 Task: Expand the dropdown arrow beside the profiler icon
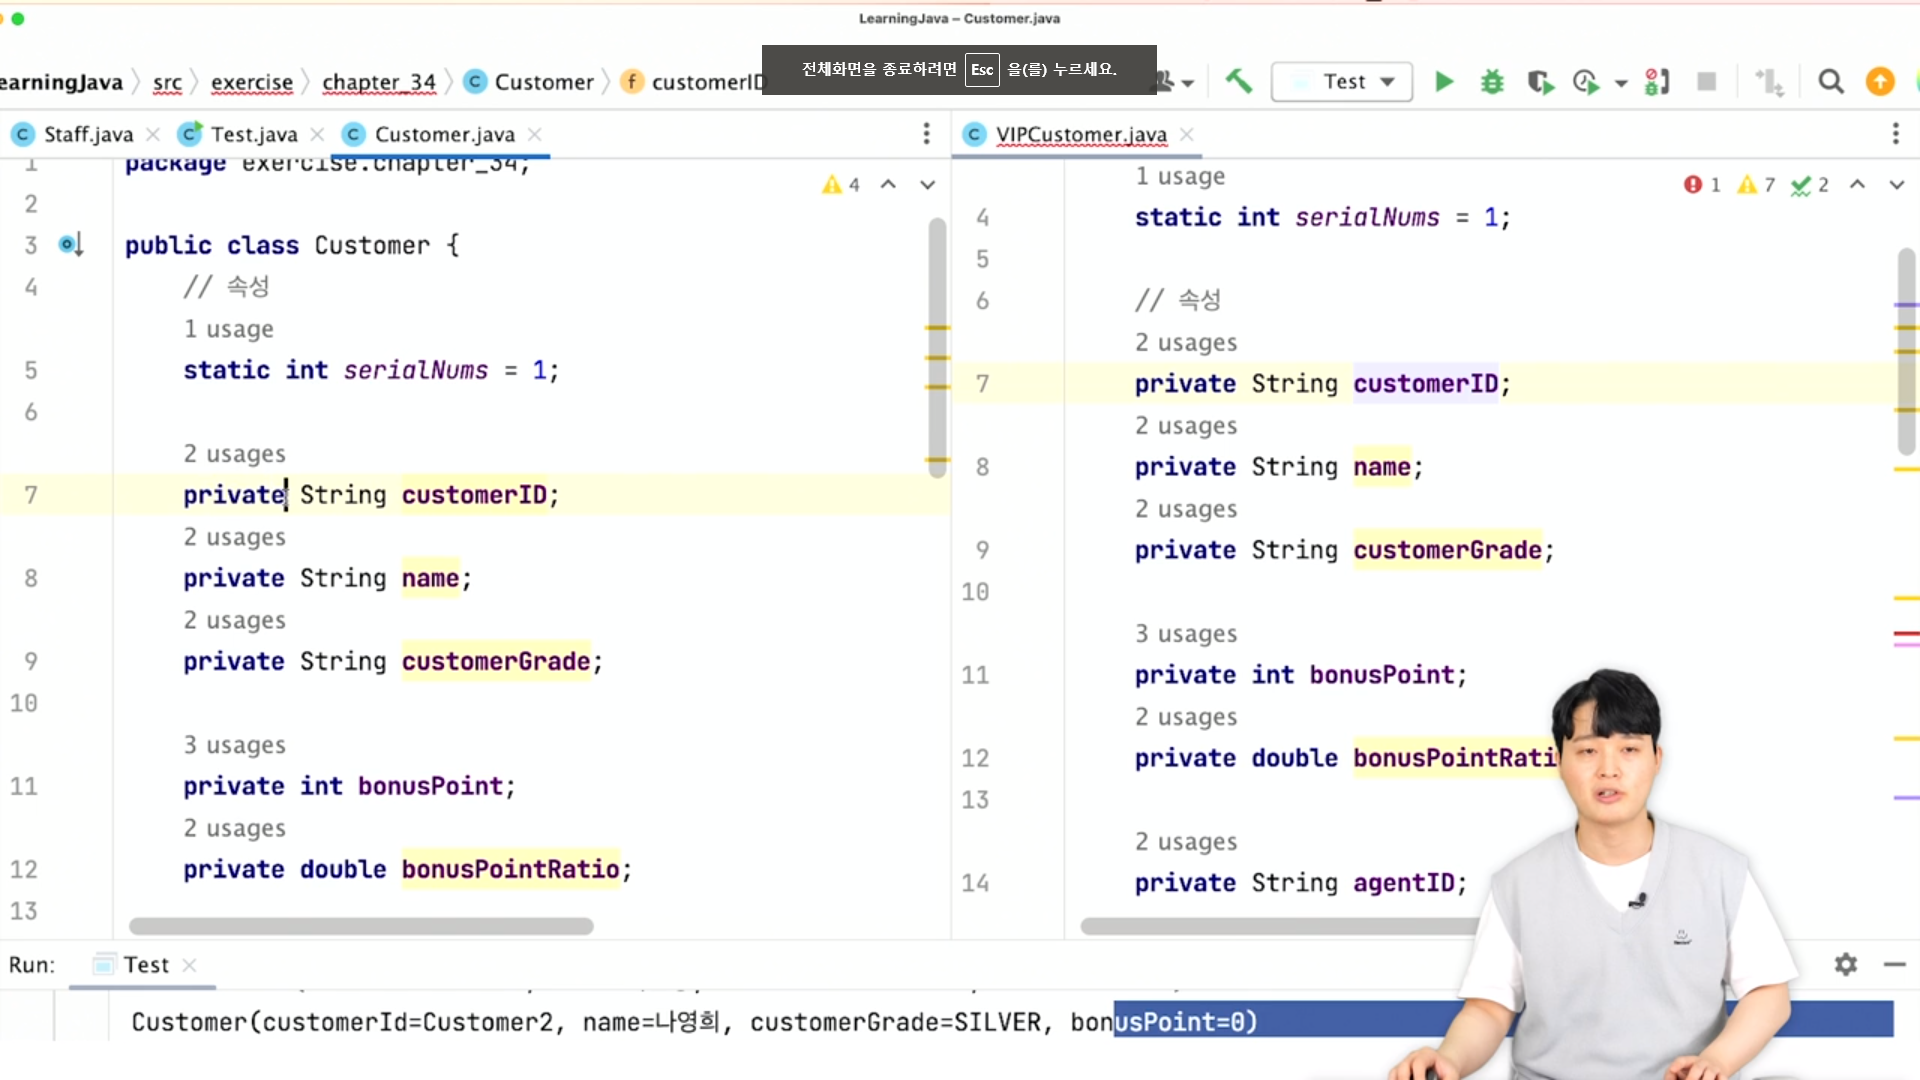point(1621,83)
